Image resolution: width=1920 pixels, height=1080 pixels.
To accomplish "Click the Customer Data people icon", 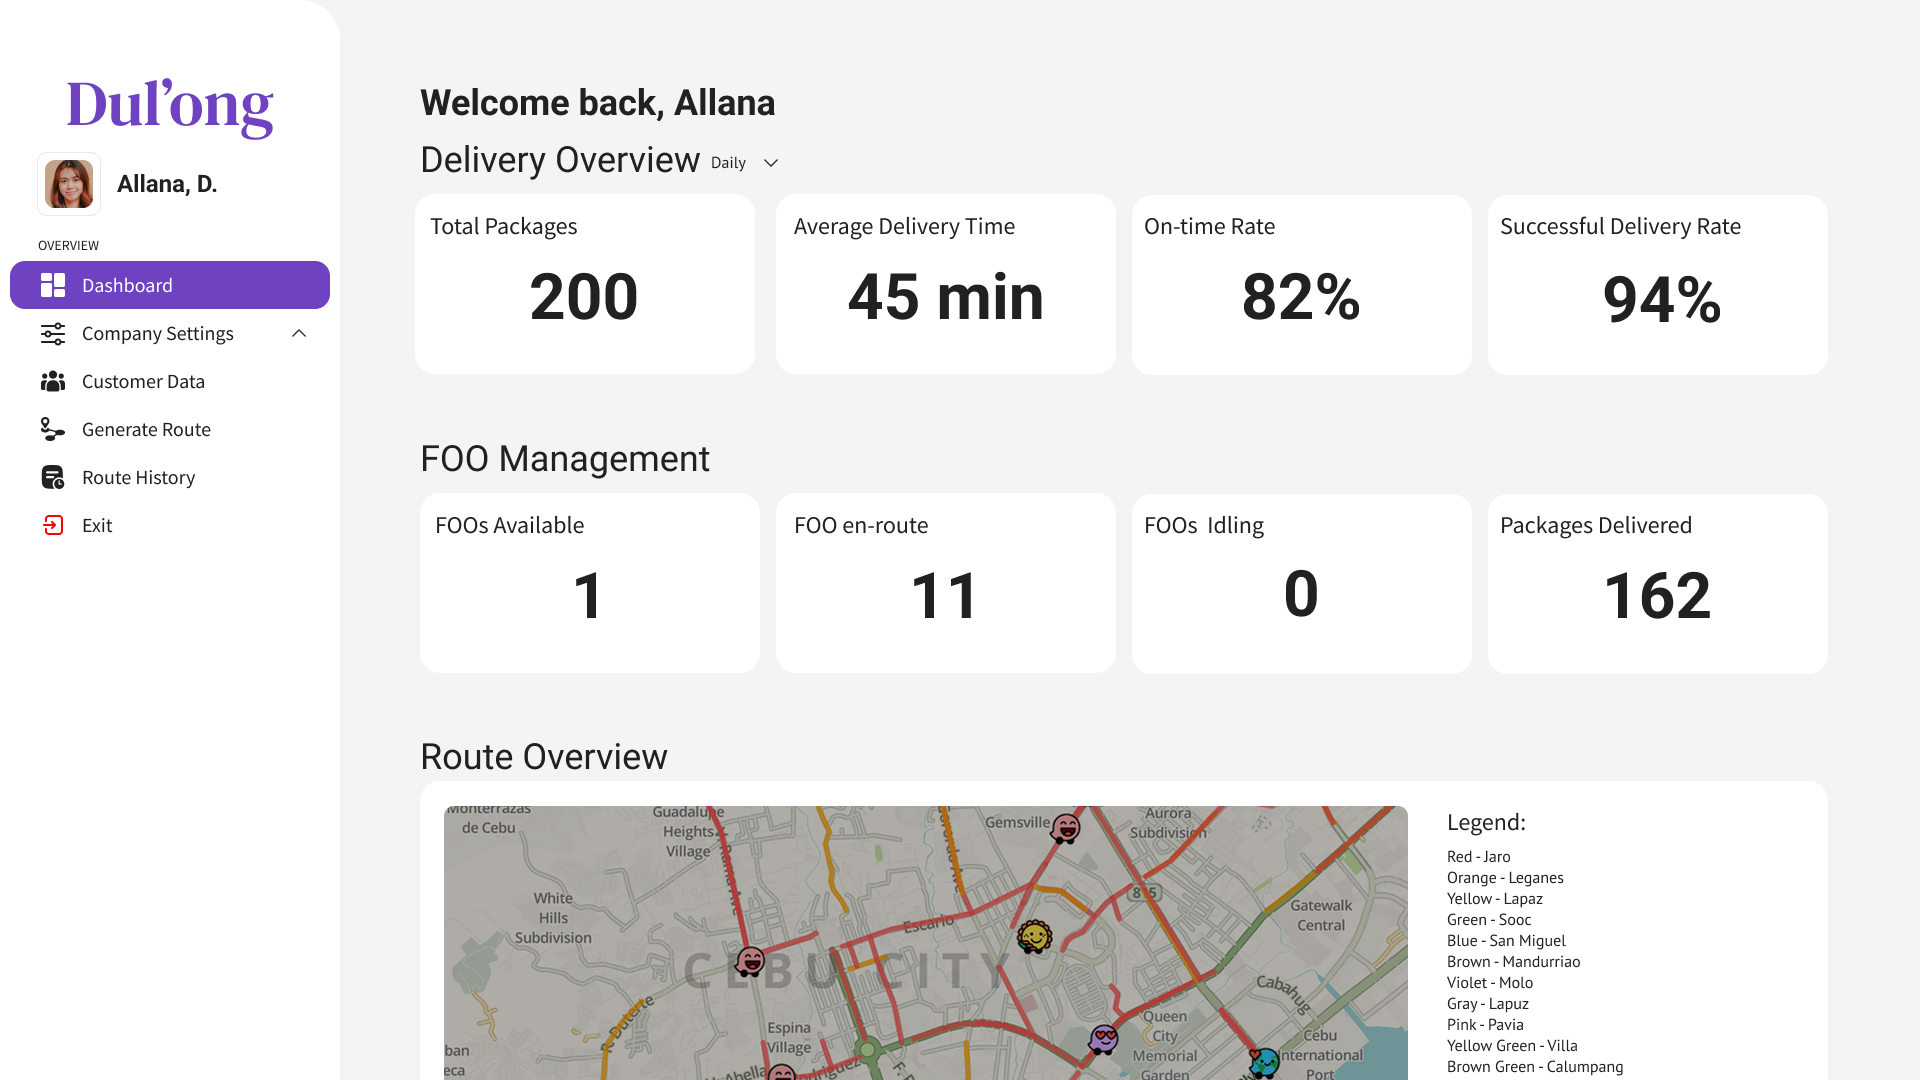I will [x=53, y=382].
